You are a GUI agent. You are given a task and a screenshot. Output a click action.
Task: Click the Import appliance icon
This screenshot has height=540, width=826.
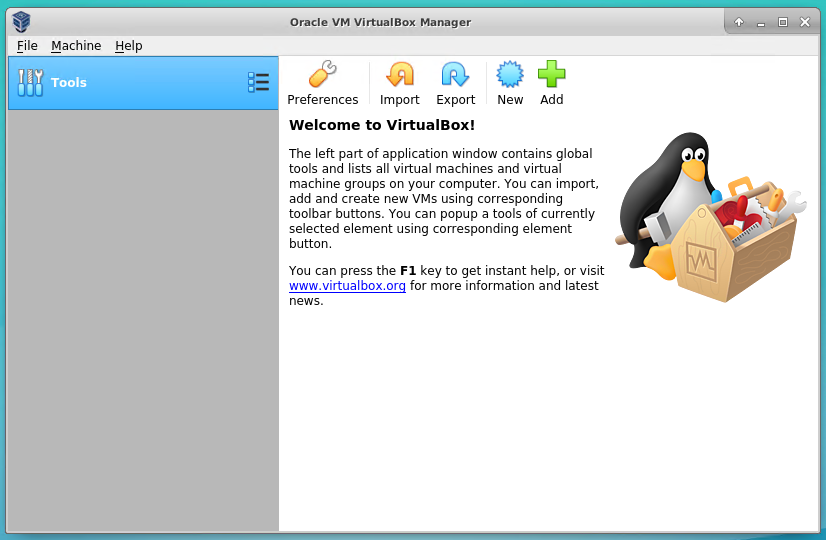[x=399, y=83]
